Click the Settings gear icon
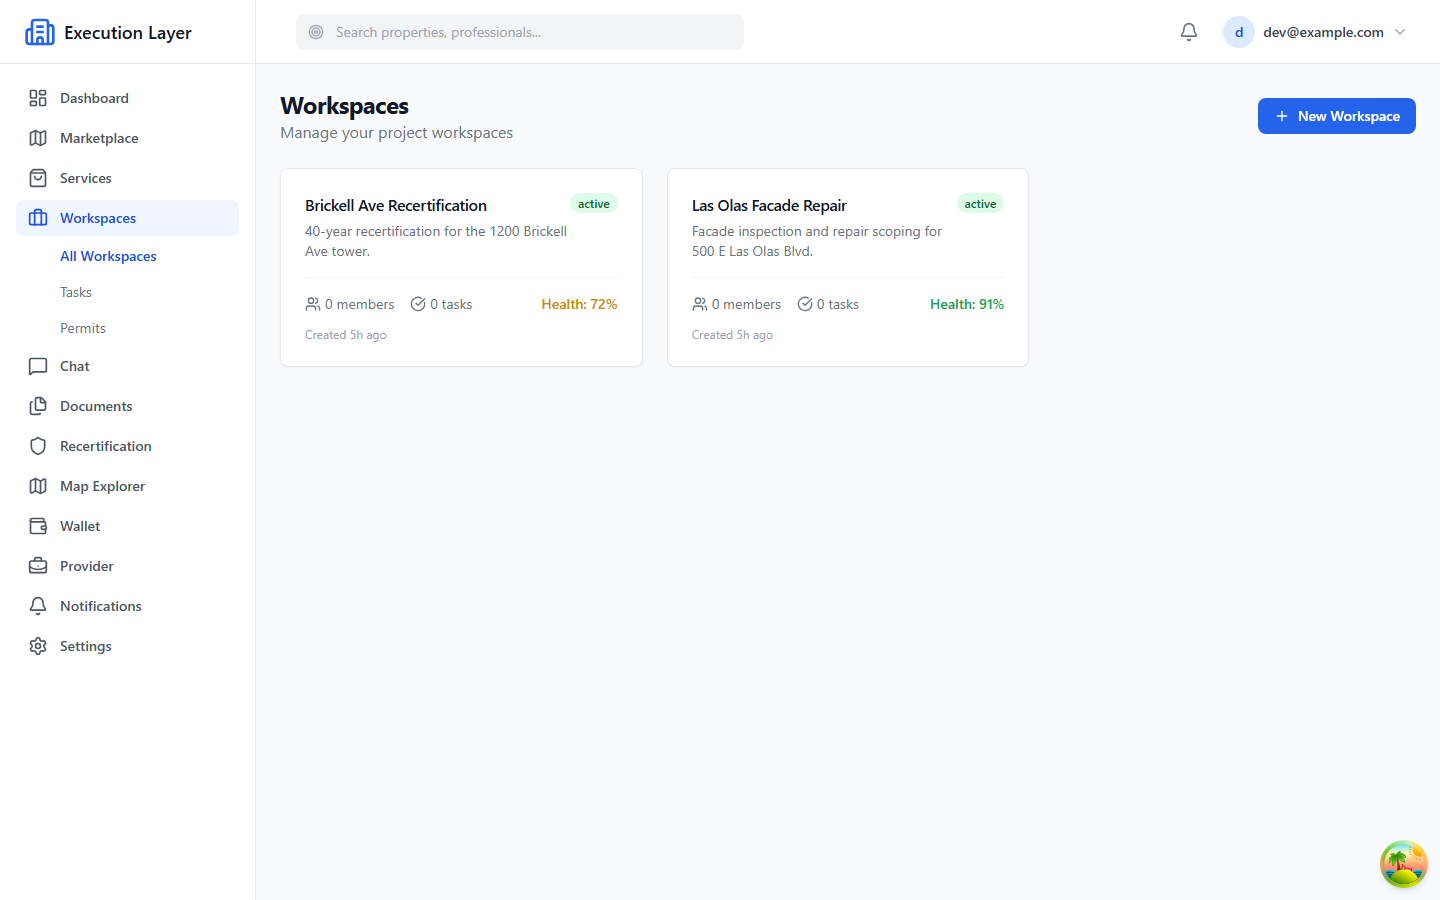Viewport: 1440px width, 900px height. 38,646
